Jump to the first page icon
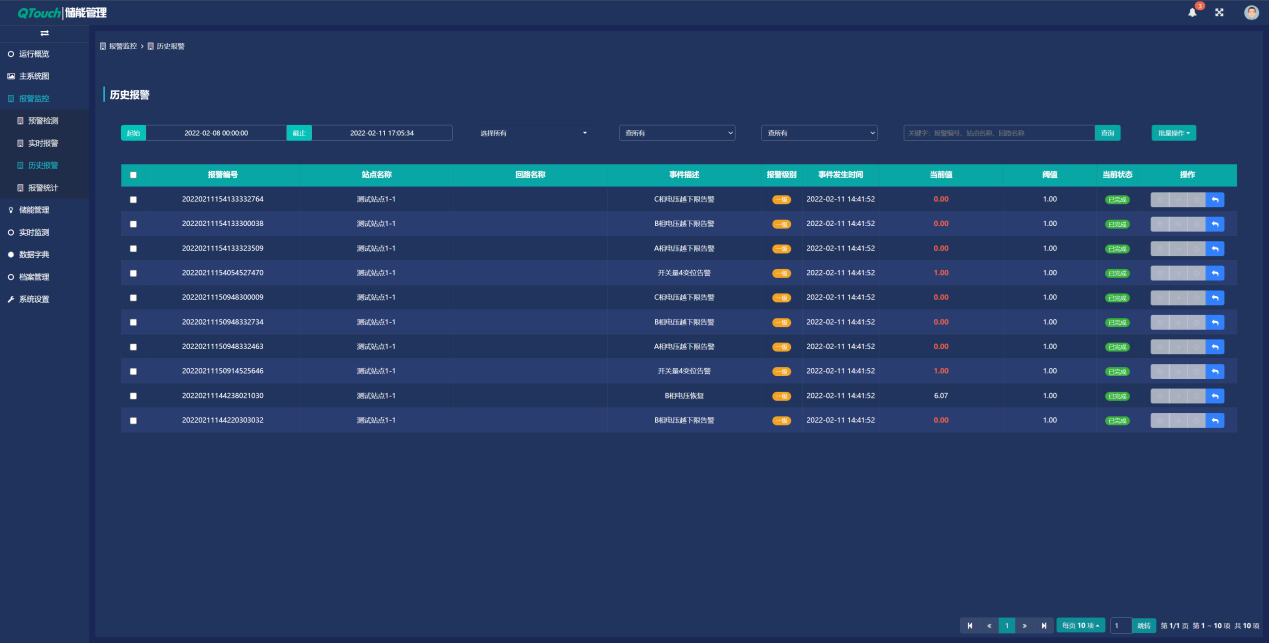Screen dimensions: 1269x643 pos(969,625)
